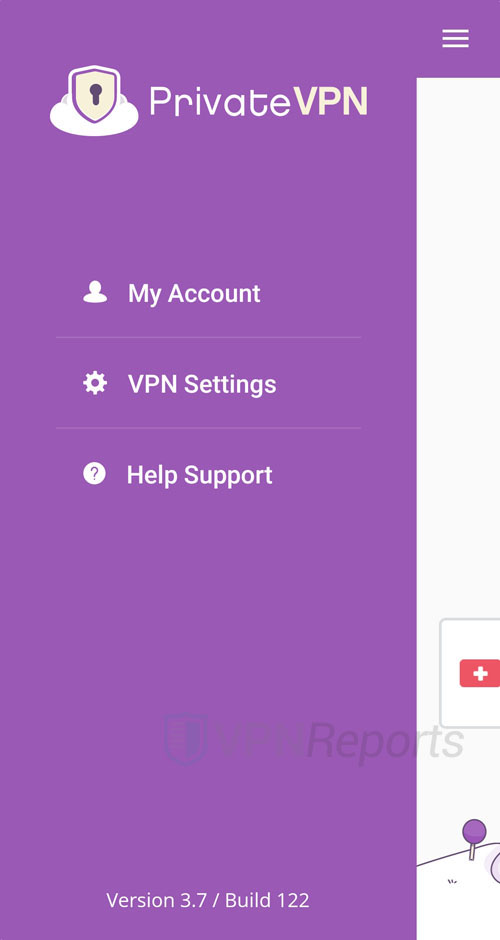Select the Swiss flag icon
The width and height of the screenshot is (500, 940).
click(x=480, y=673)
